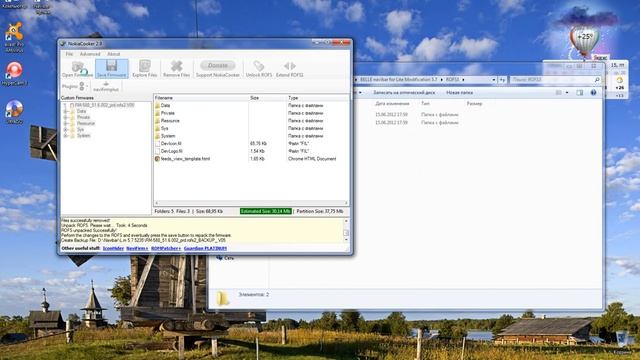The image size is (640, 360).
Task: Sort file list by Filename column
Action: click(201, 98)
